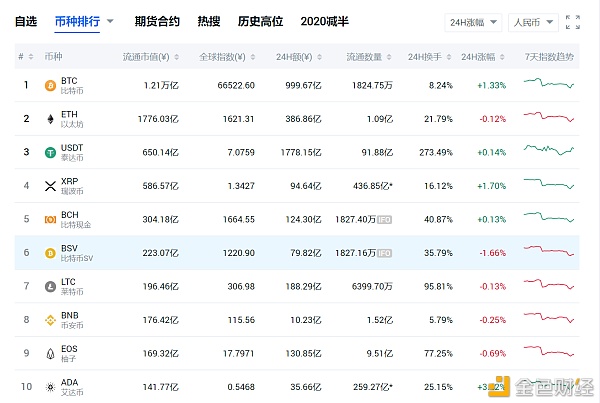
Task: Sort by 24H换手 column arrows
Action: click(x=449, y=57)
